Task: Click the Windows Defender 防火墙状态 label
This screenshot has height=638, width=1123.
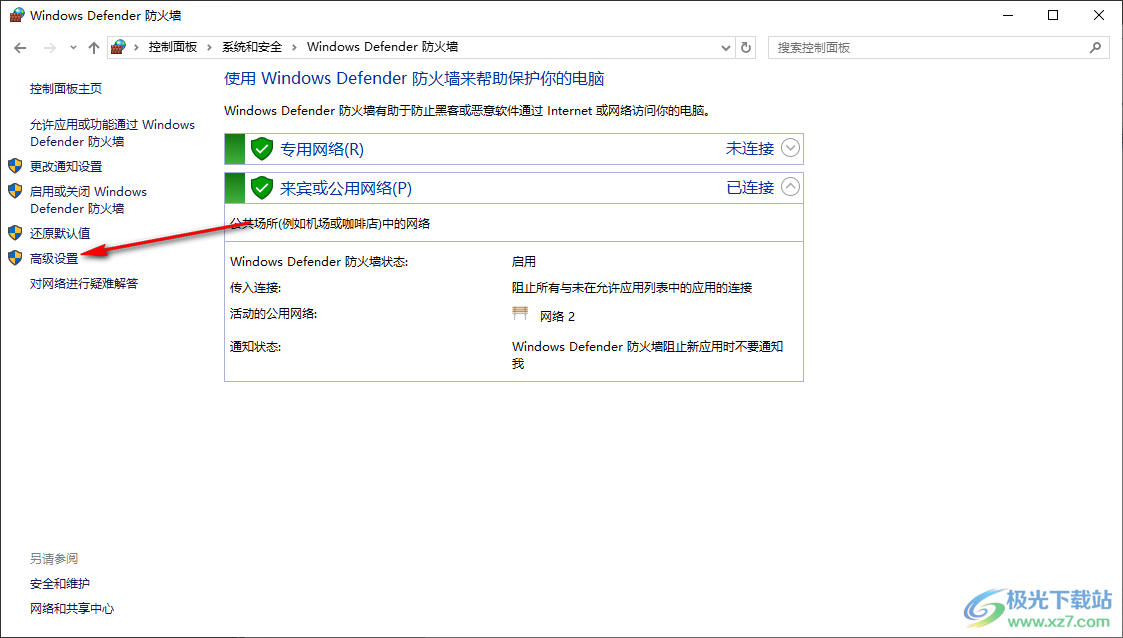Action: [x=319, y=262]
